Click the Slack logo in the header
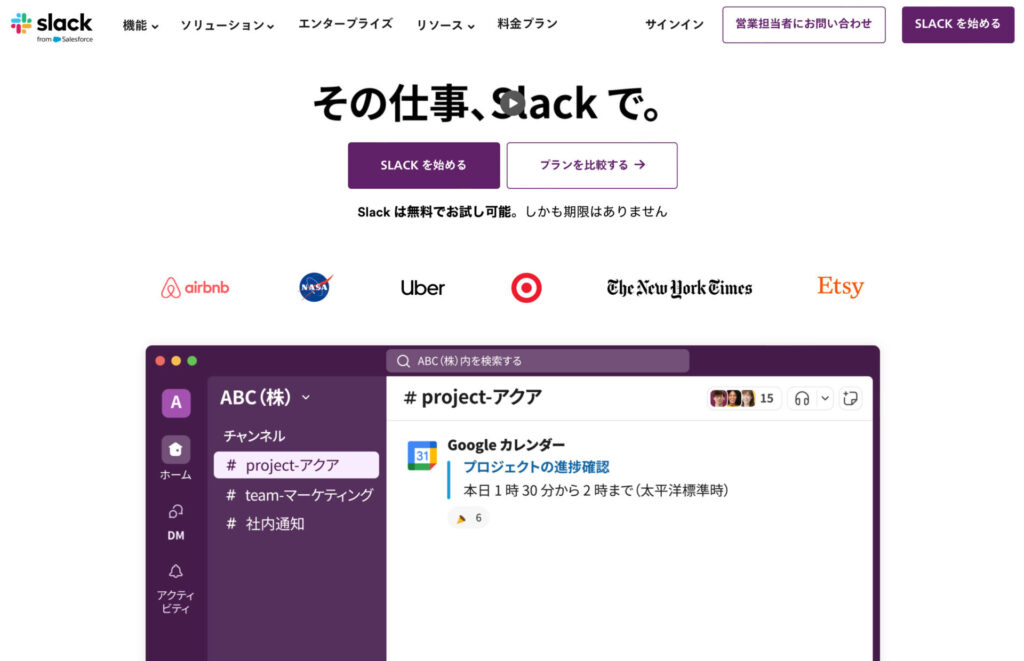The height and width of the screenshot is (661, 1024). (x=52, y=27)
